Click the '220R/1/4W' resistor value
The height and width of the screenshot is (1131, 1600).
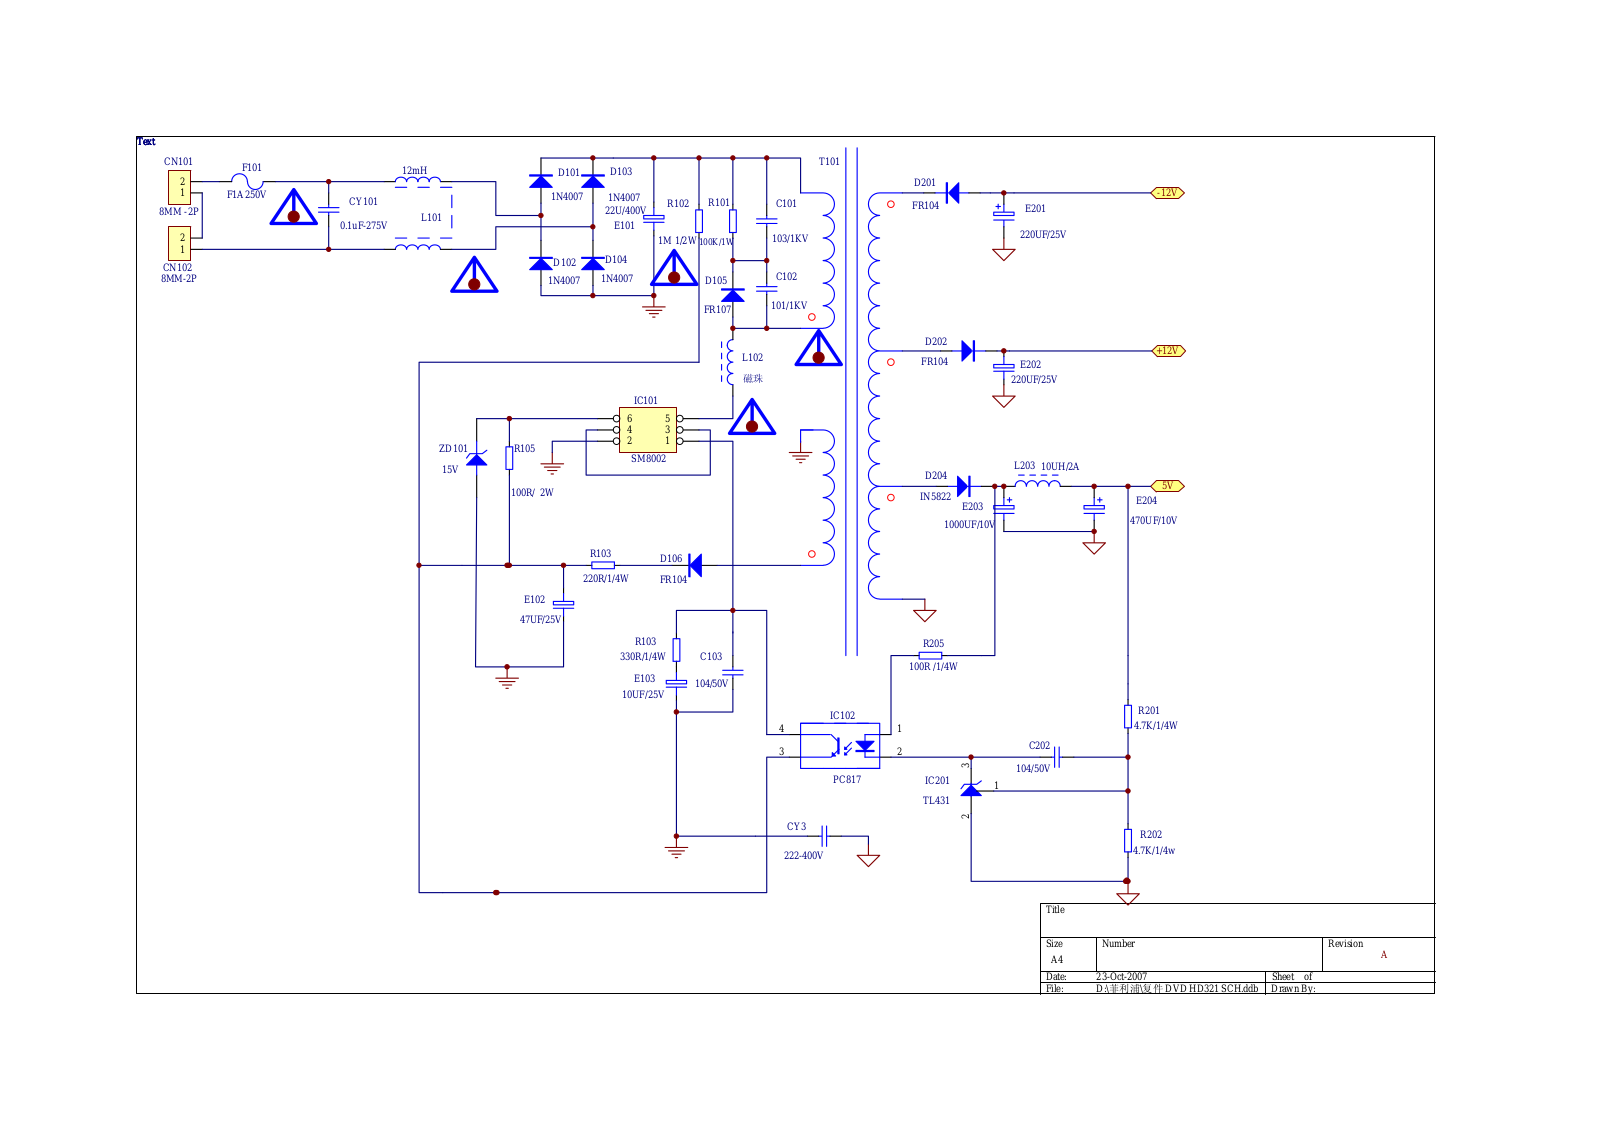point(605,579)
